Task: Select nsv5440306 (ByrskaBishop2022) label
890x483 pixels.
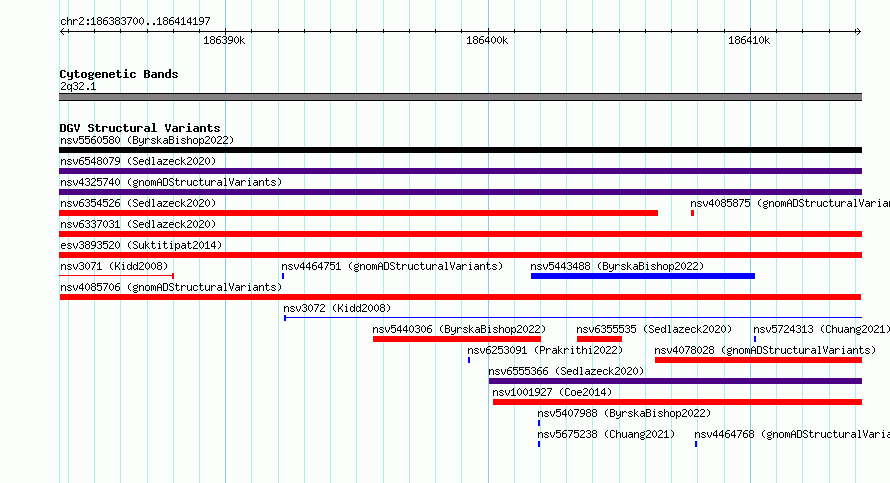Action: pyautogui.click(x=459, y=329)
